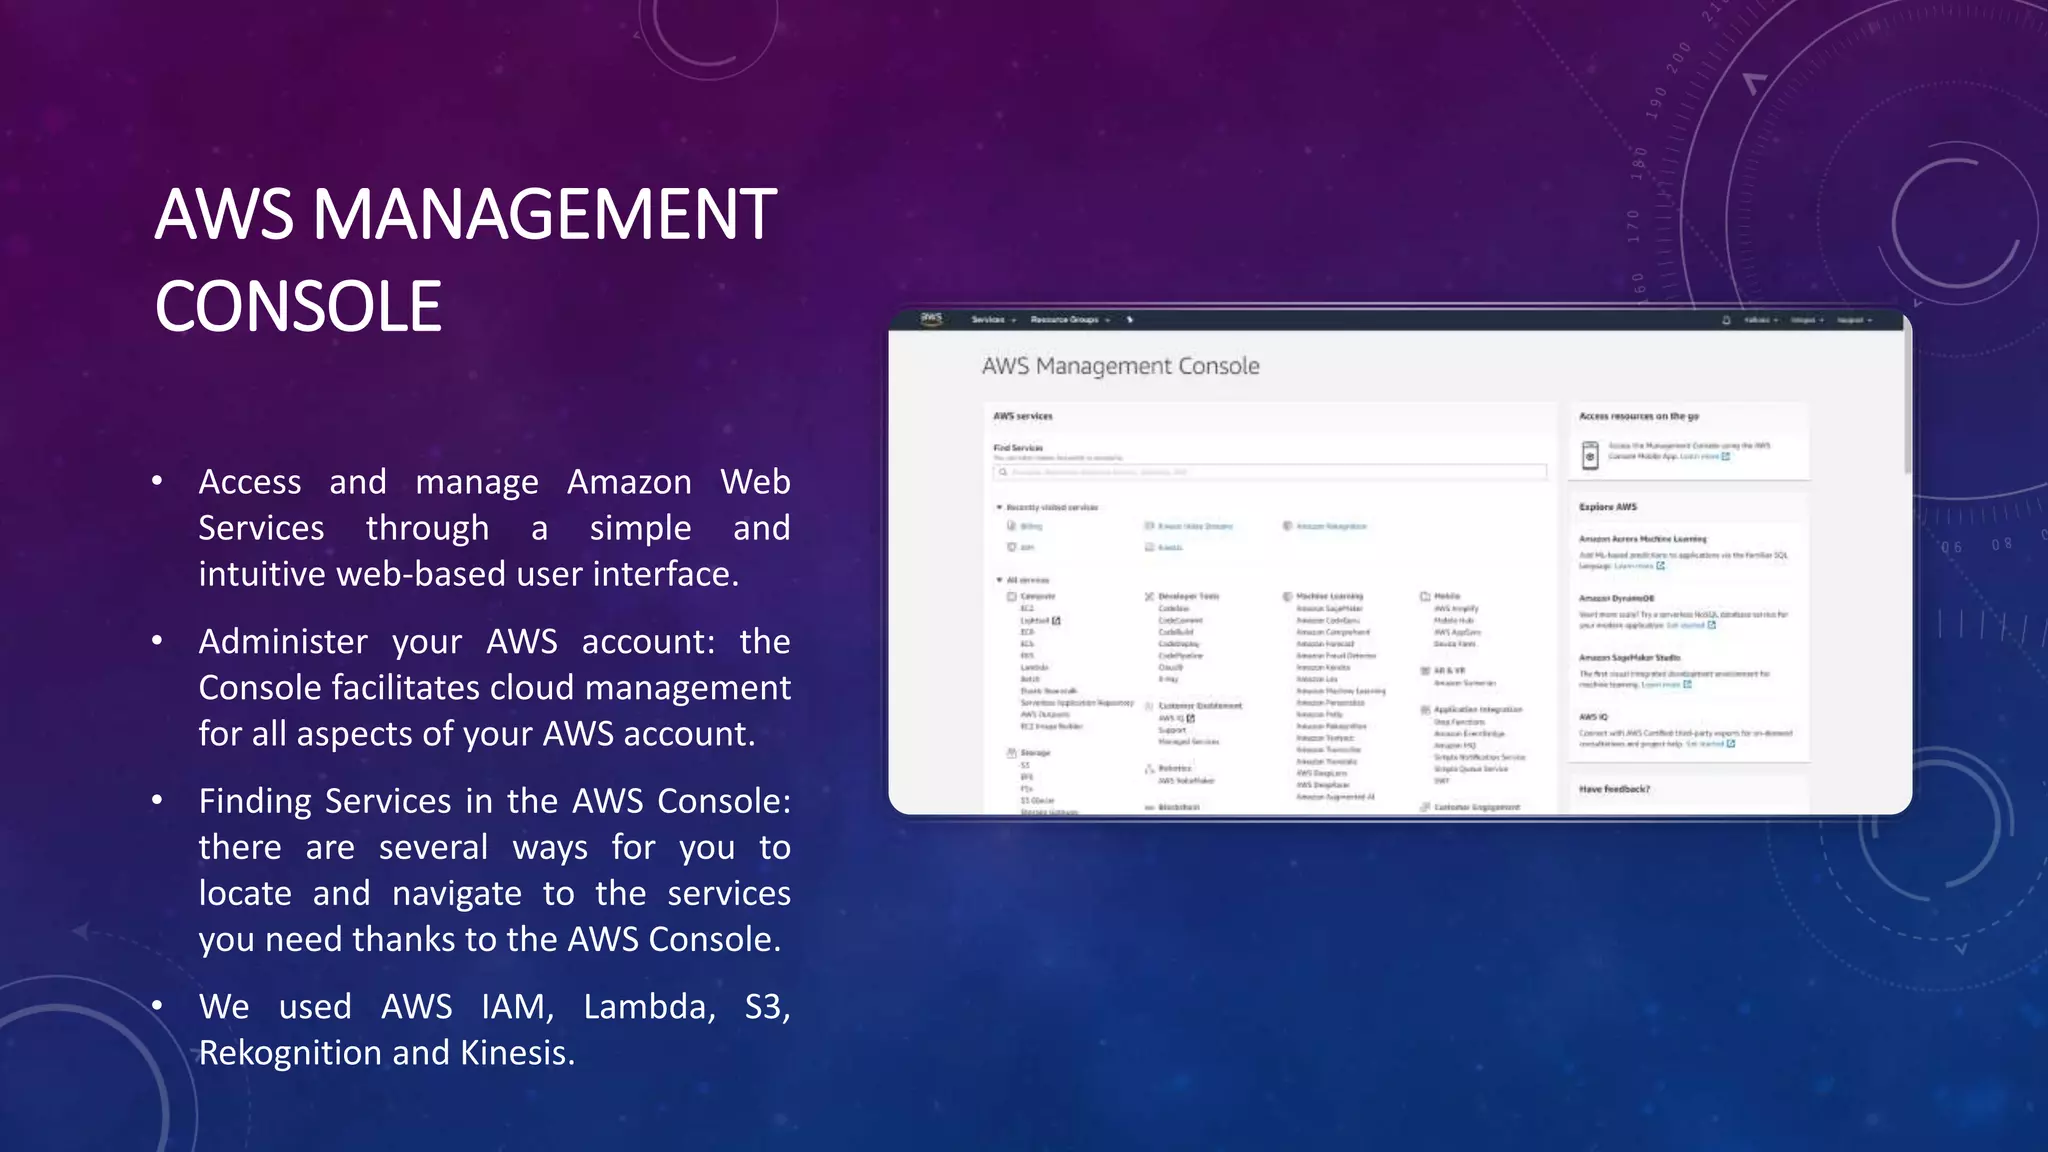
Task: Collapse the Recently visited services section
Action: (999, 508)
